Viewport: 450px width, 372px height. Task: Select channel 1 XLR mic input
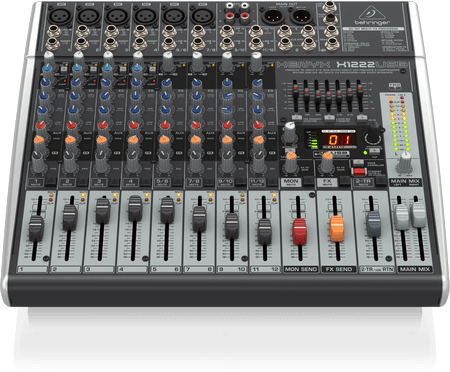(x=60, y=15)
